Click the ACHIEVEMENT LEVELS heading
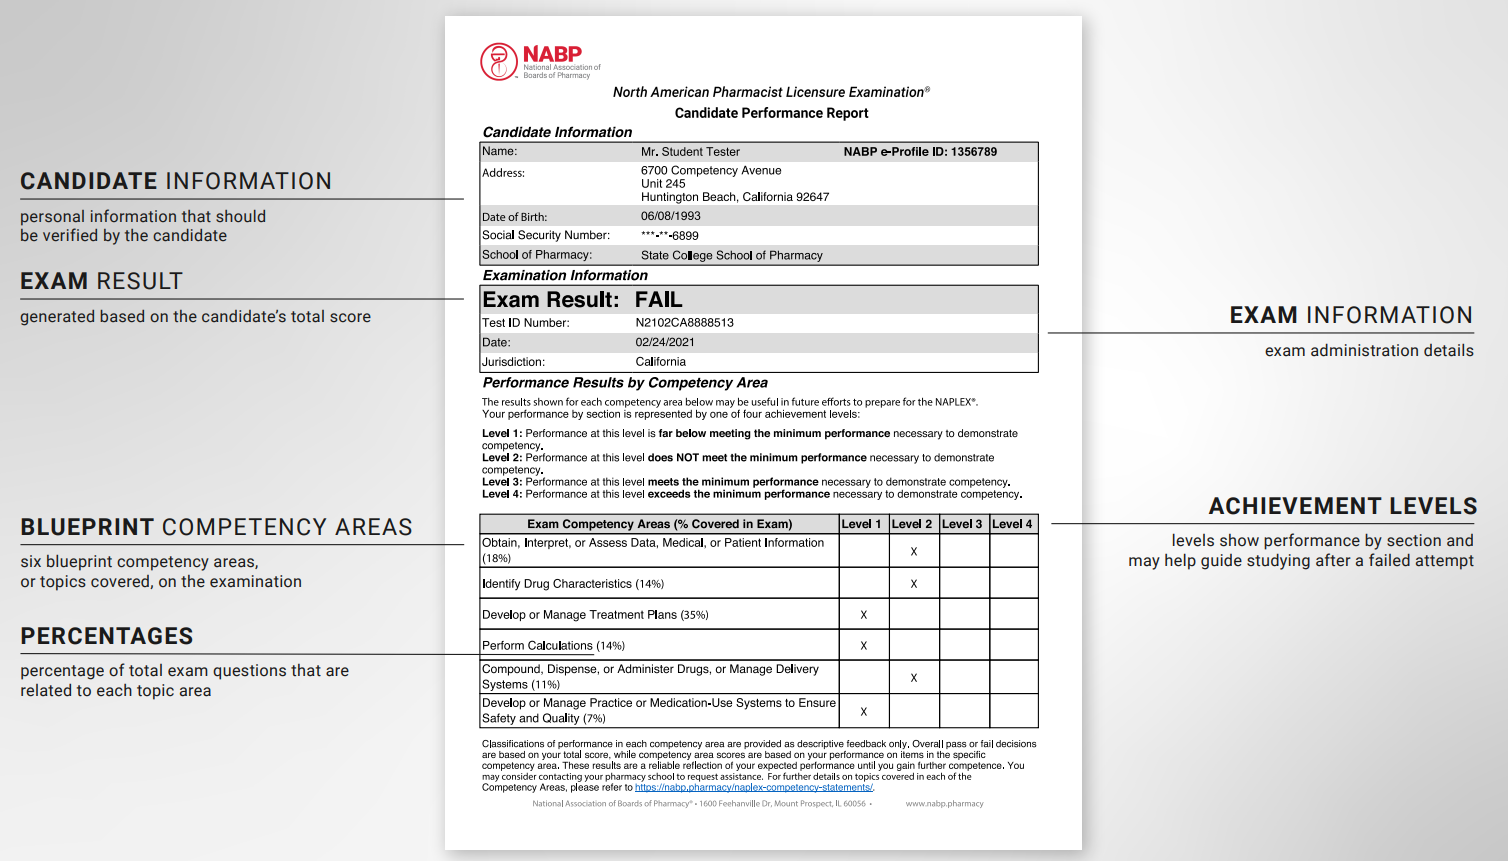Viewport: 1508px width, 861px height. 1342,506
